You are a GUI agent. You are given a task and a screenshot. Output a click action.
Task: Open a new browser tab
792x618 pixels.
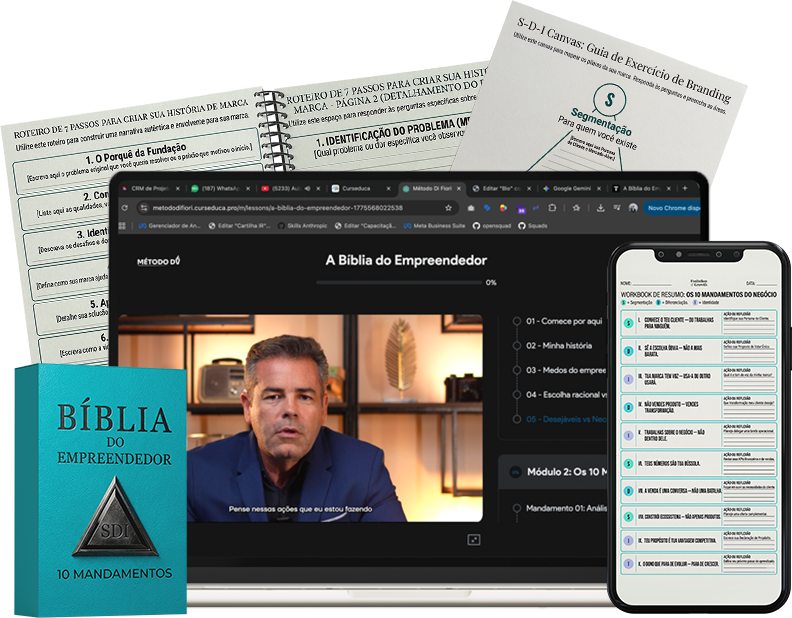point(684,188)
